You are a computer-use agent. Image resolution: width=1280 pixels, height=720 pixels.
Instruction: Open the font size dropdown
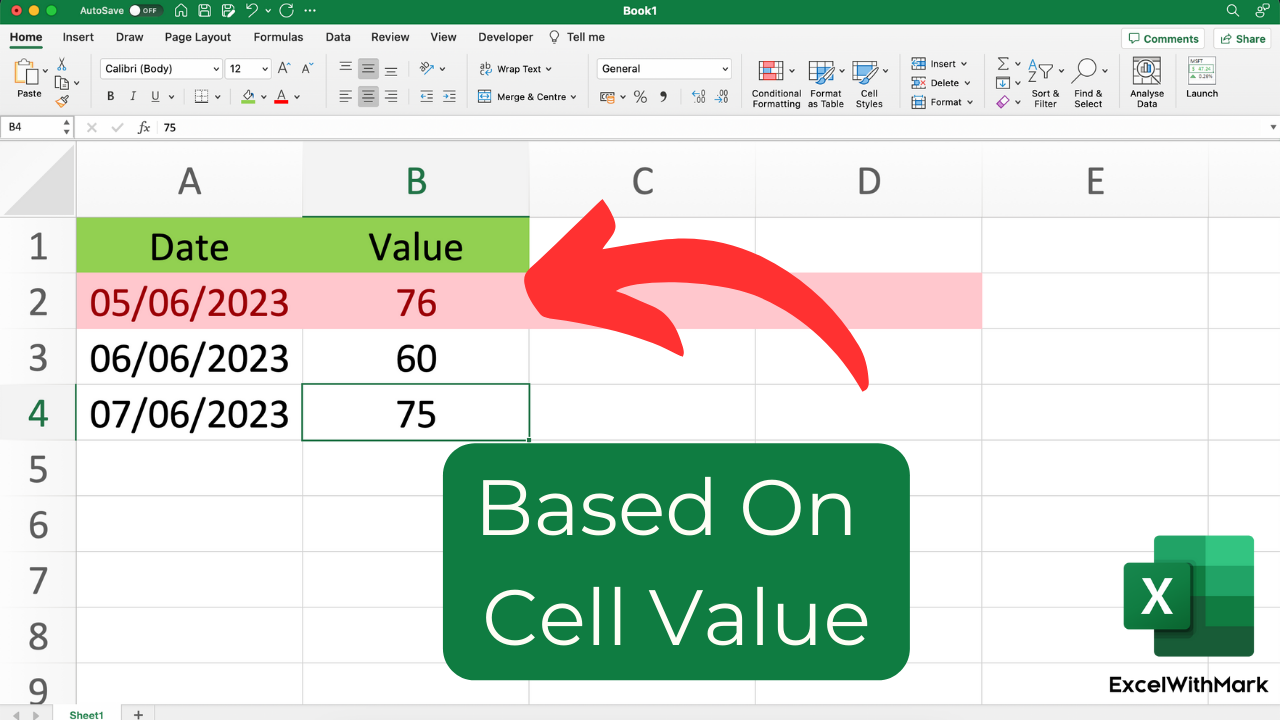click(x=262, y=68)
